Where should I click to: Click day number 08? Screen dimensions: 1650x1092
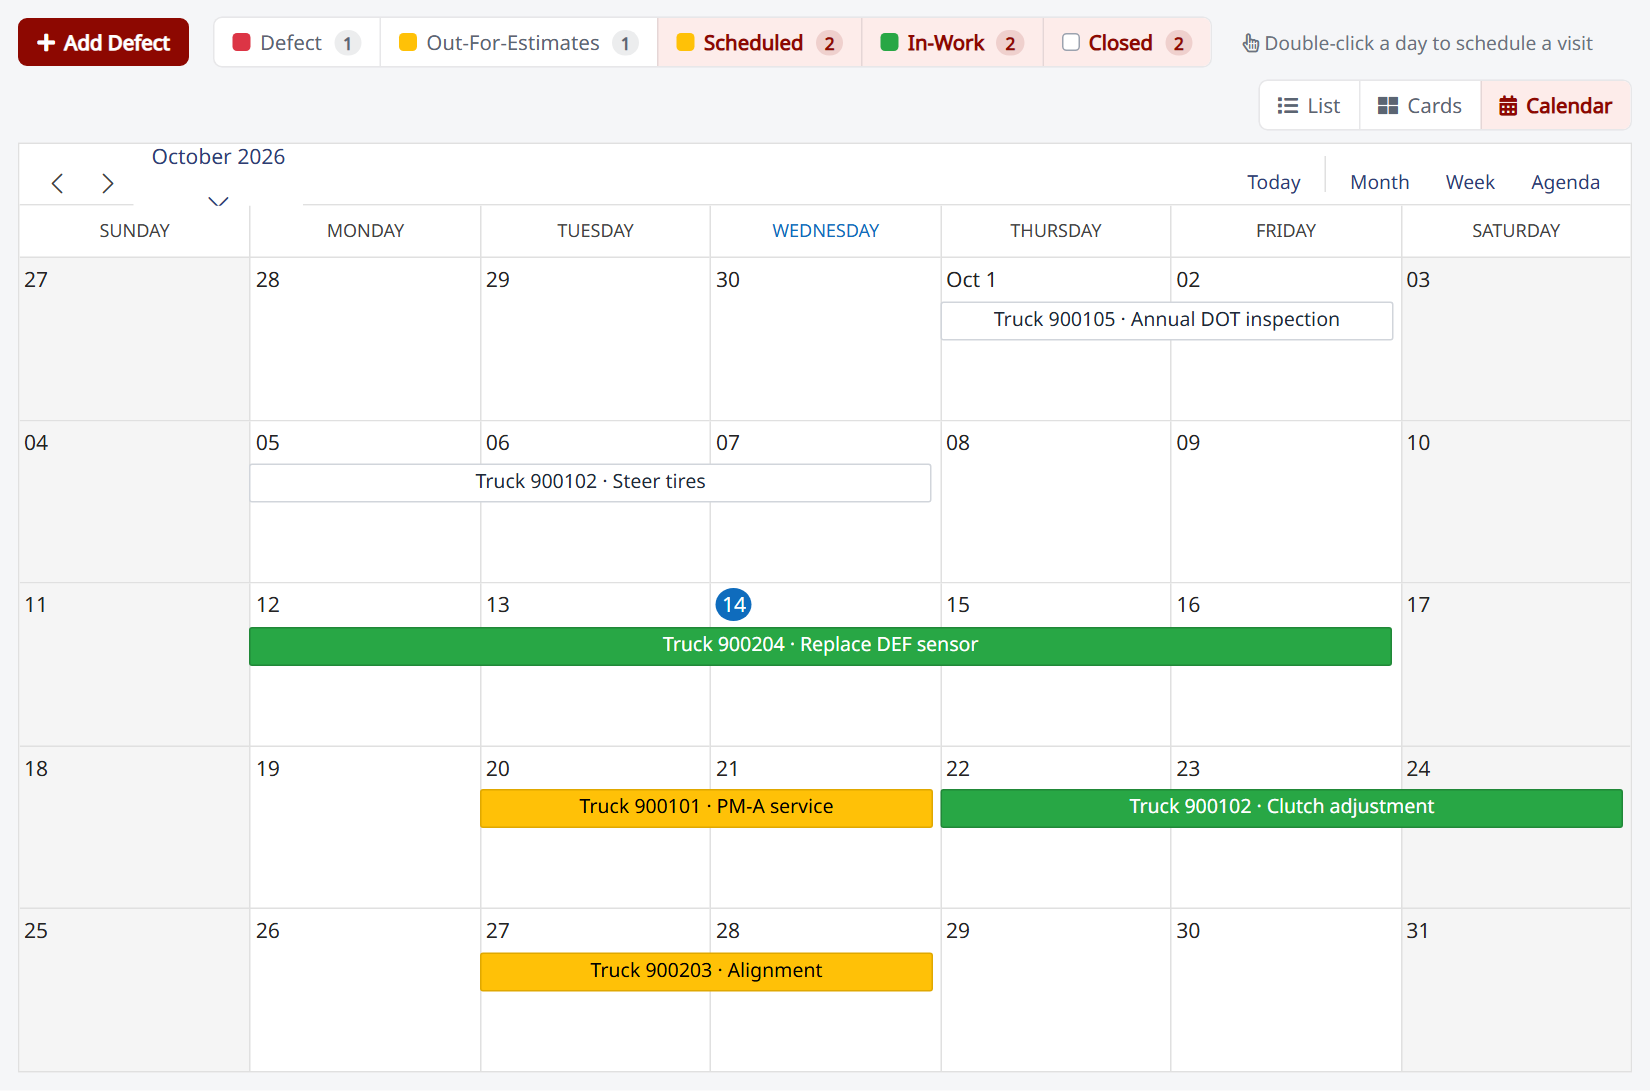click(x=958, y=443)
